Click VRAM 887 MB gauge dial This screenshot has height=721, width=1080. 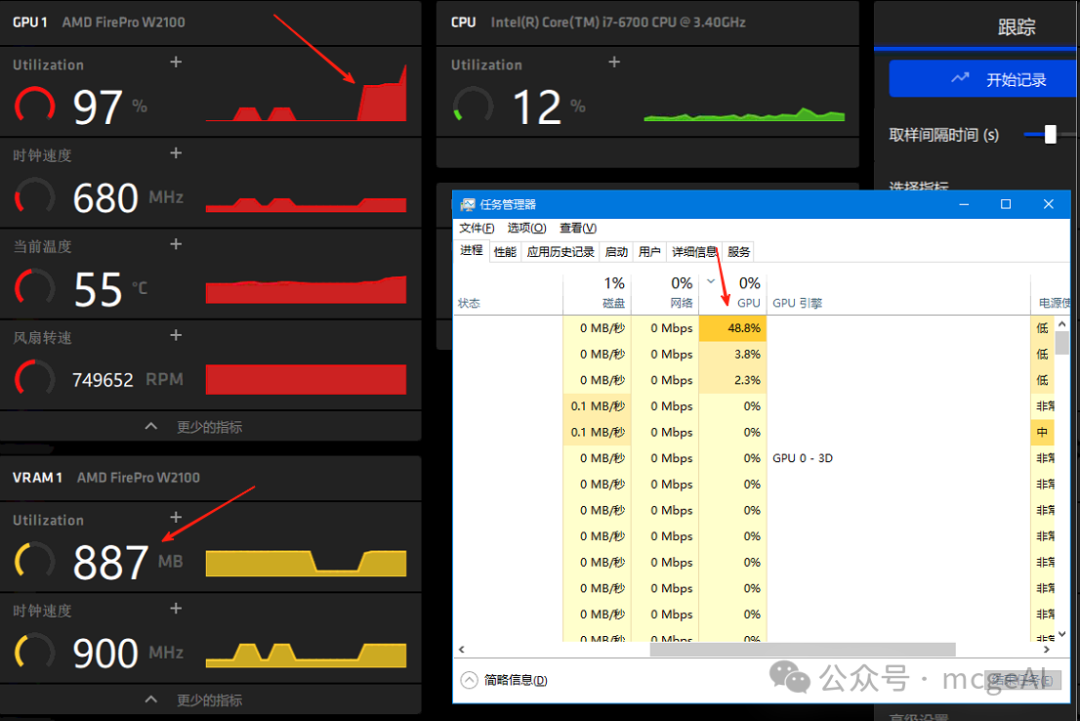point(34,561)
